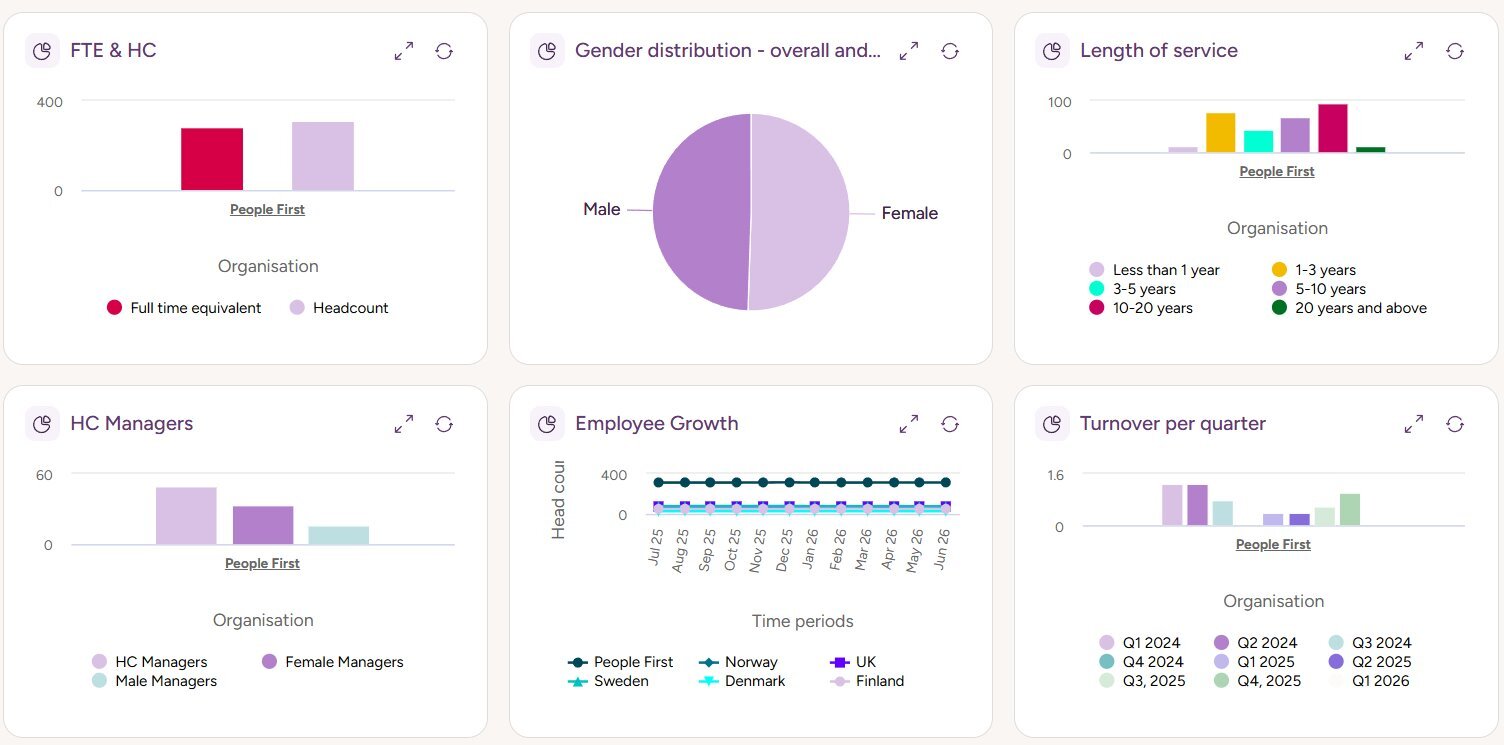Expand the Employee Growth card to fullscreen

pos(909,424)
